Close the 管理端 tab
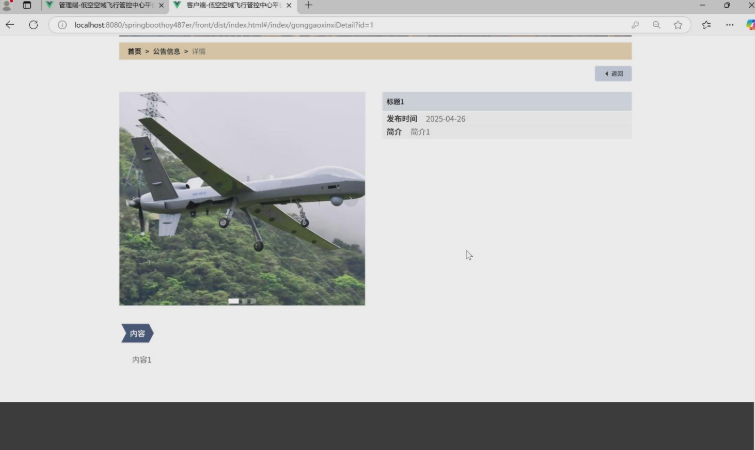The width and height of the screenshot is (755, 450). coord(161,5)
